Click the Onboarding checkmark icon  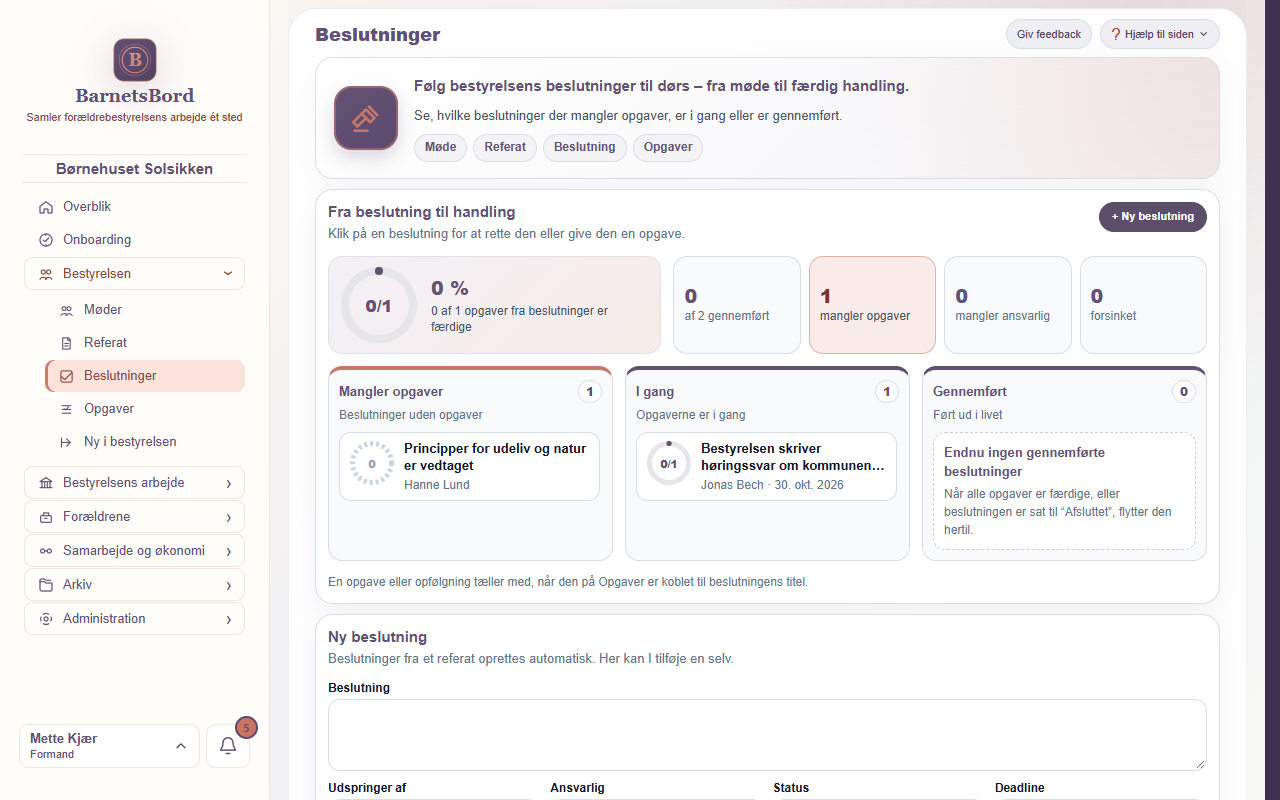45,240
